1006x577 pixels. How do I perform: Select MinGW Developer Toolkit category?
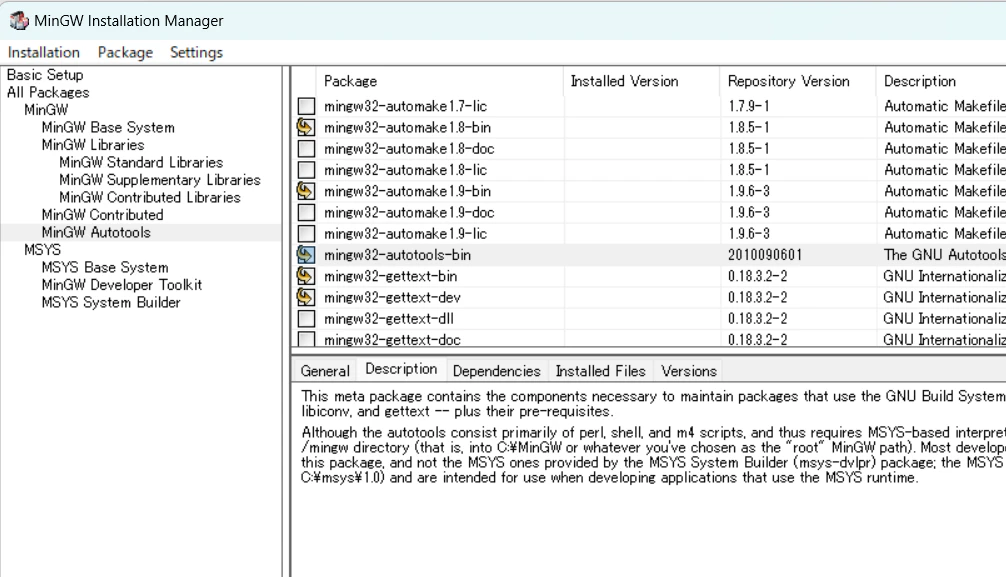122,284
